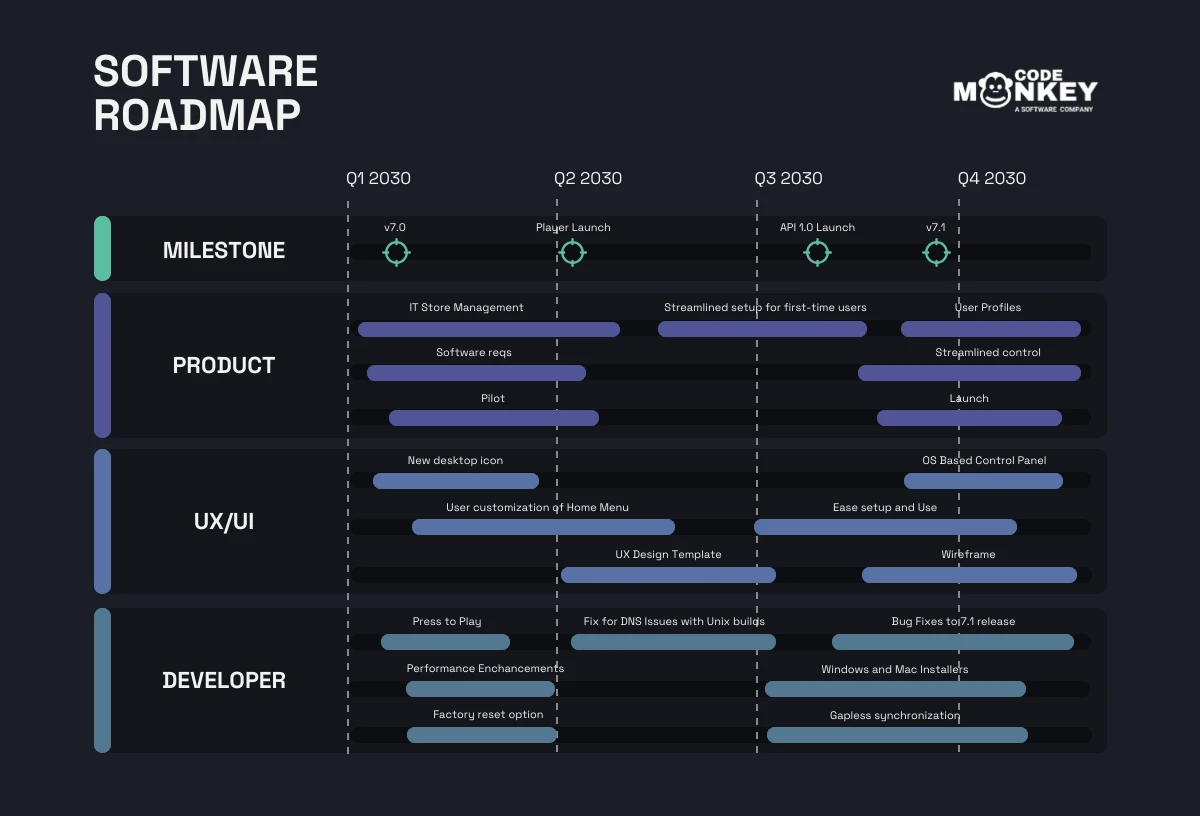Expand the PRODUCT row section
1200x816 pixels.
point(224,366)
